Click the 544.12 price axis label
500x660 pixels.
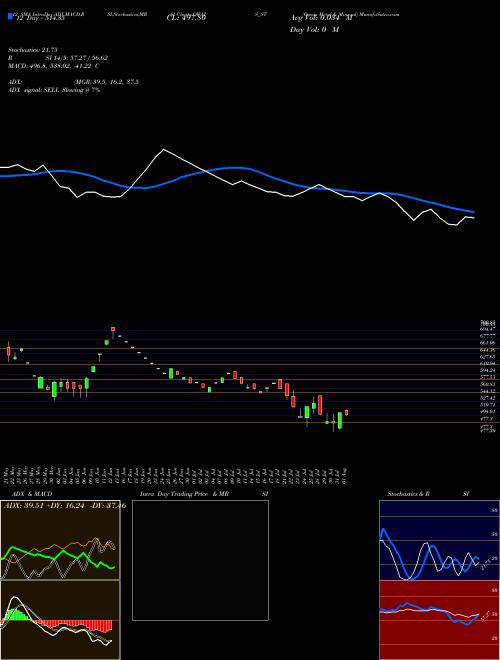[x=488, y=391]
